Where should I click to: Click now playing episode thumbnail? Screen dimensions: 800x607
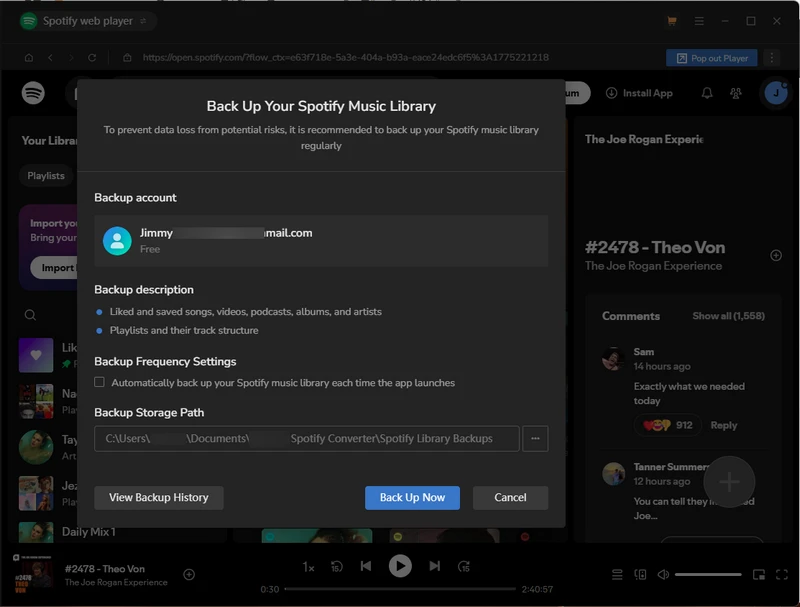[x=33, y=574]
